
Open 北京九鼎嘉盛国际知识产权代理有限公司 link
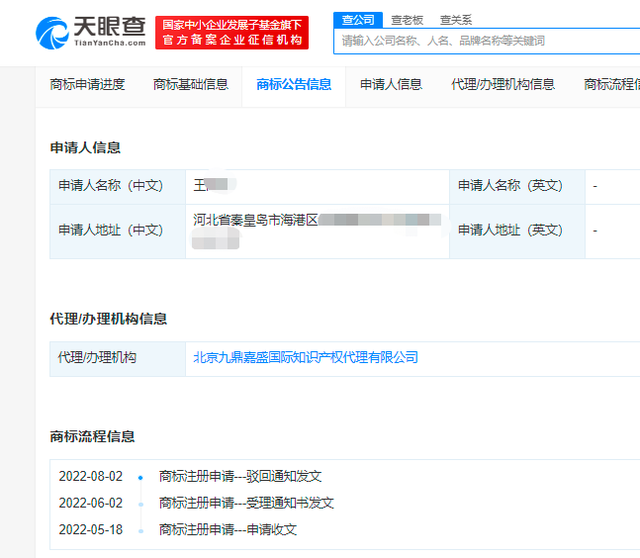coord(306,358)
